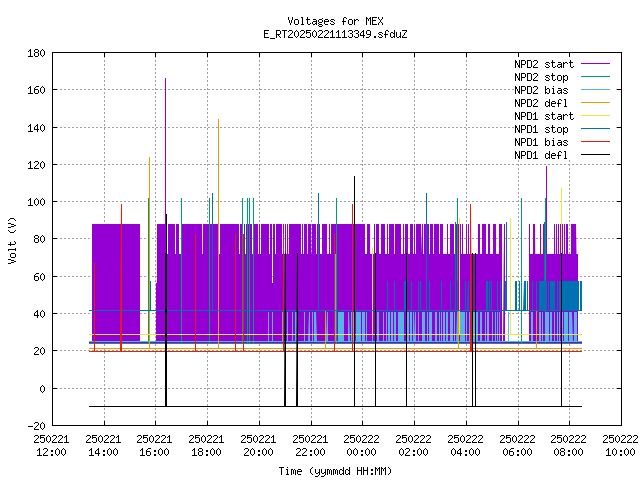Click the purple NPD2 start legend line
The width and height of the screenshot is (640, 480).
click(596, 64)
